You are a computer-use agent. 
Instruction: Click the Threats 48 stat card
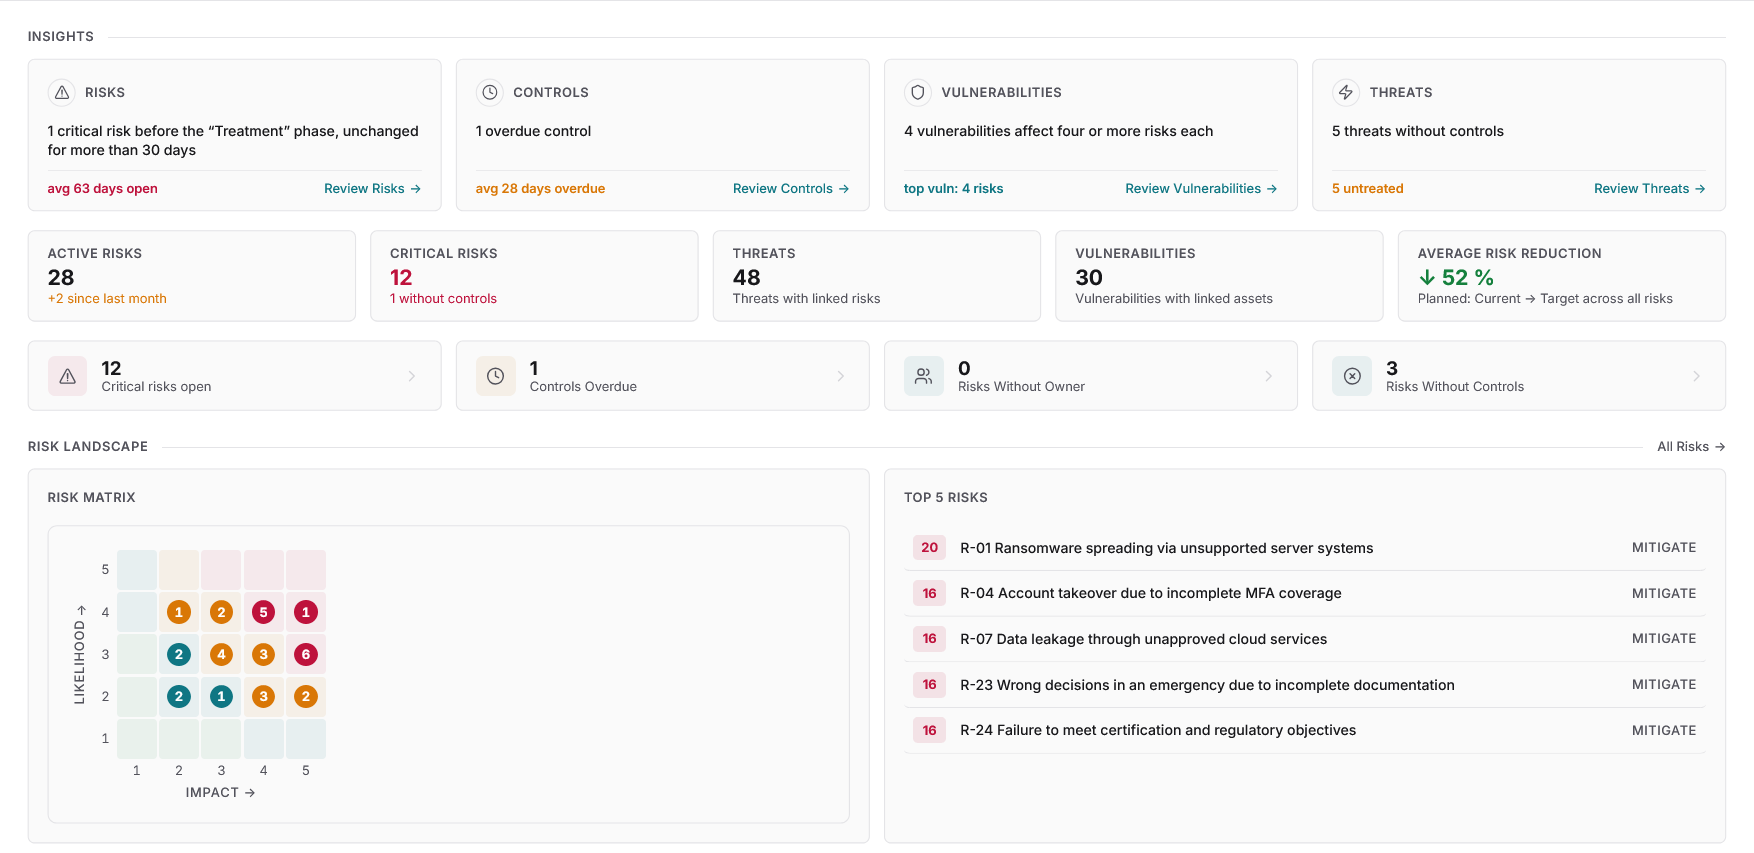877,276
